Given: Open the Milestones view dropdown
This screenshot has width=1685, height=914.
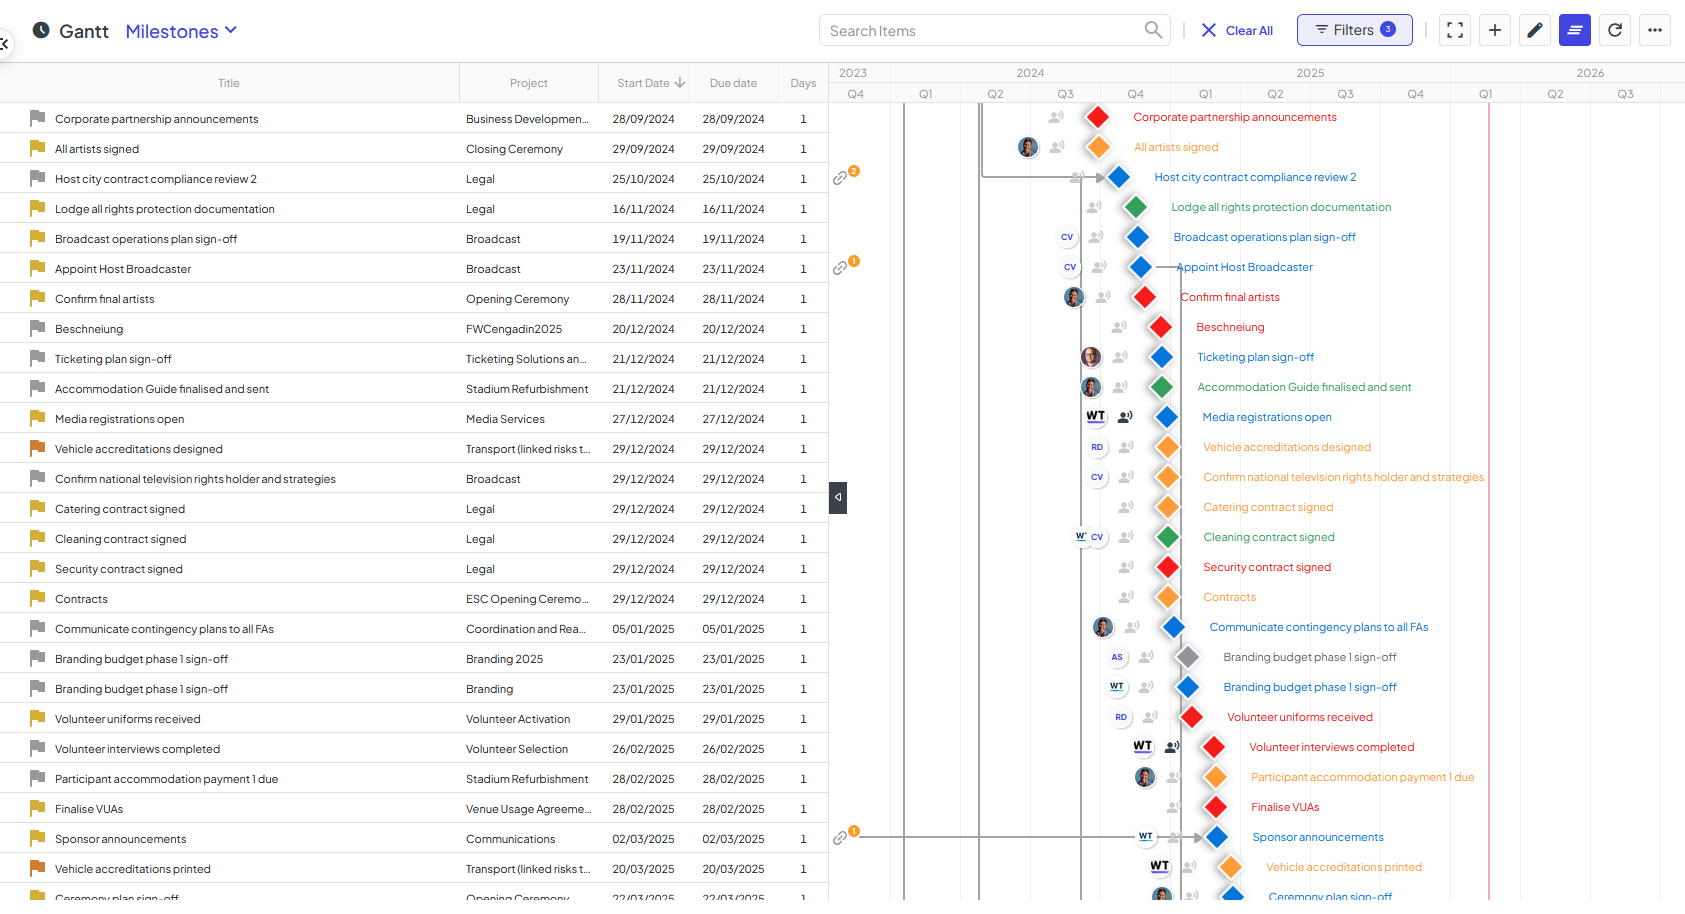Looking at the screenshot, I should [181, 31].
